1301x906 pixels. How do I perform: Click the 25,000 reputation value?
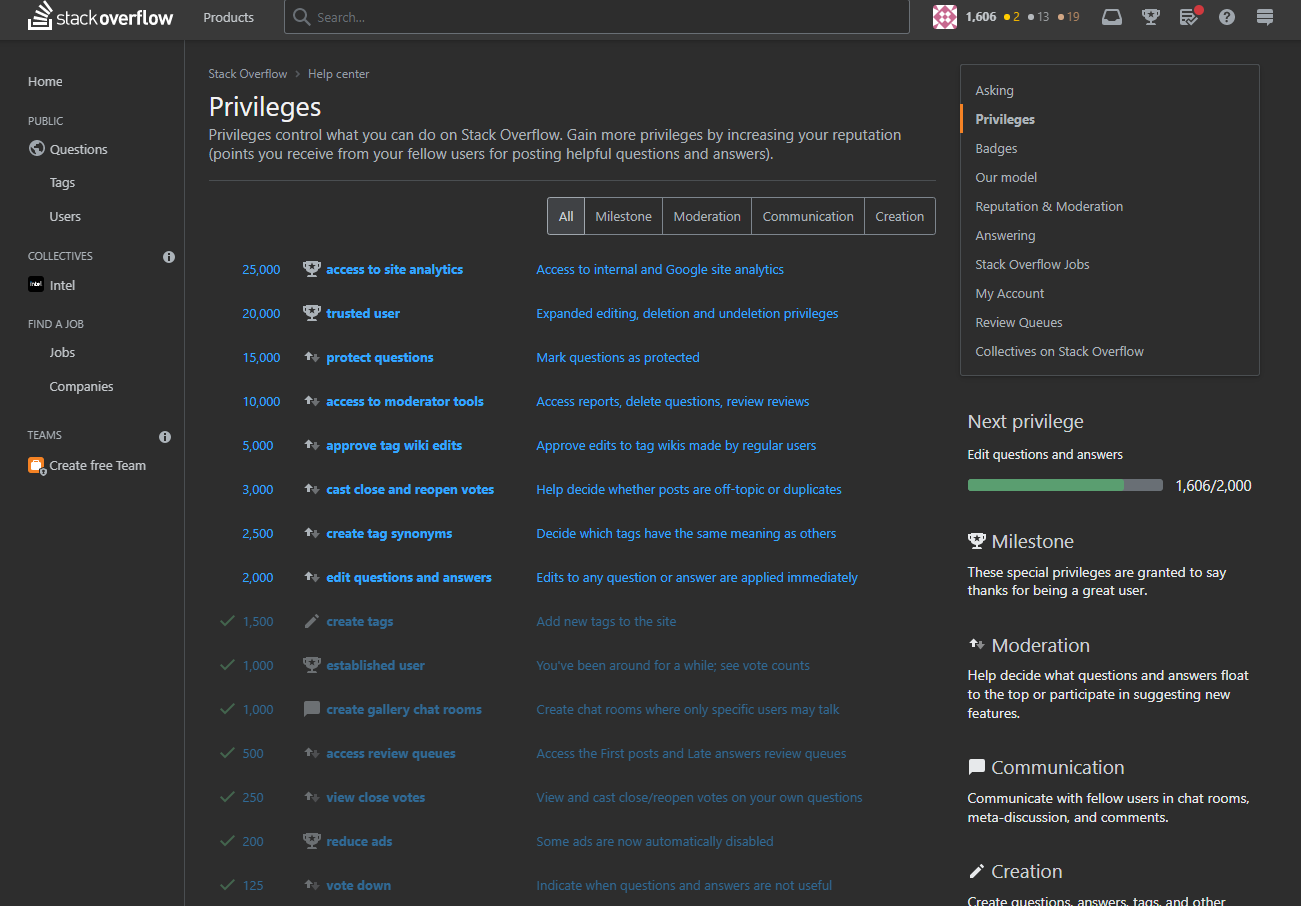pyautogui.click(x=261, y=269)
